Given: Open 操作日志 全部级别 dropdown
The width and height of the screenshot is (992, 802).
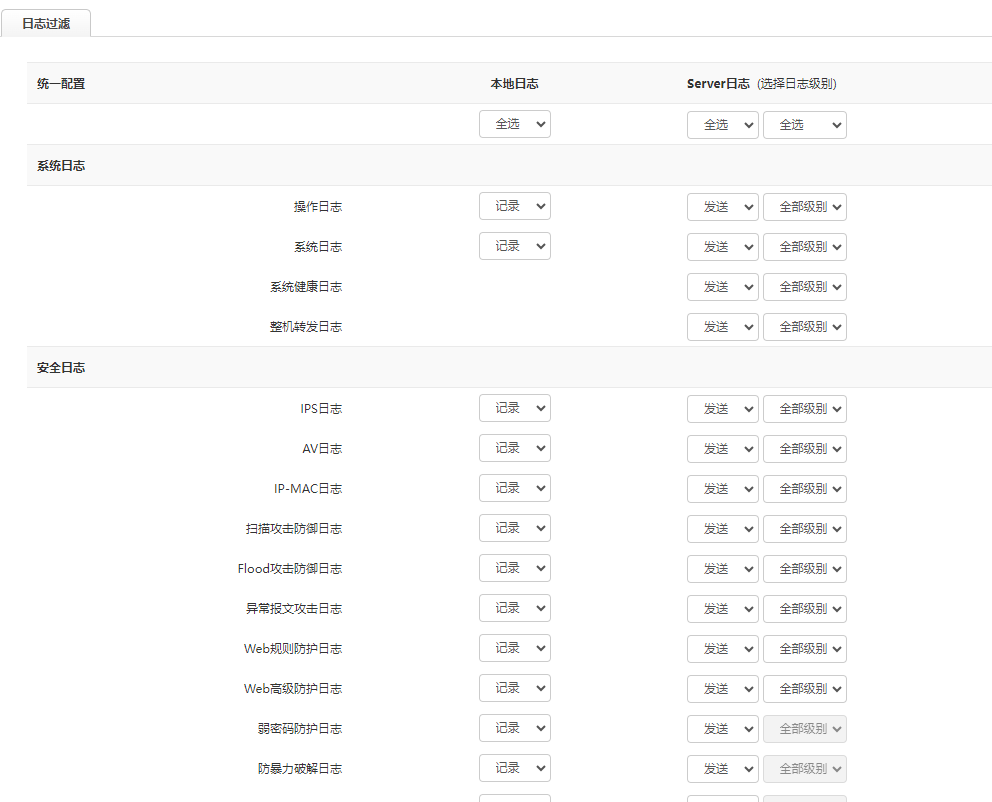Looking at the screenshot, I should 805,207.
